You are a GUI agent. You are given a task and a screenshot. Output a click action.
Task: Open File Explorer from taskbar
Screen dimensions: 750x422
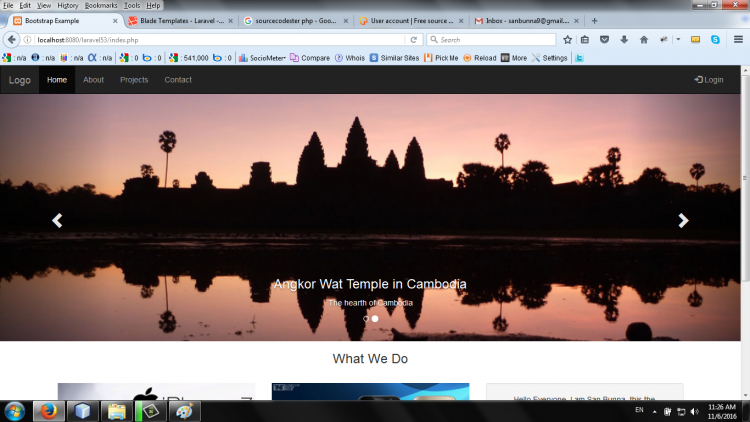point(116,411)
